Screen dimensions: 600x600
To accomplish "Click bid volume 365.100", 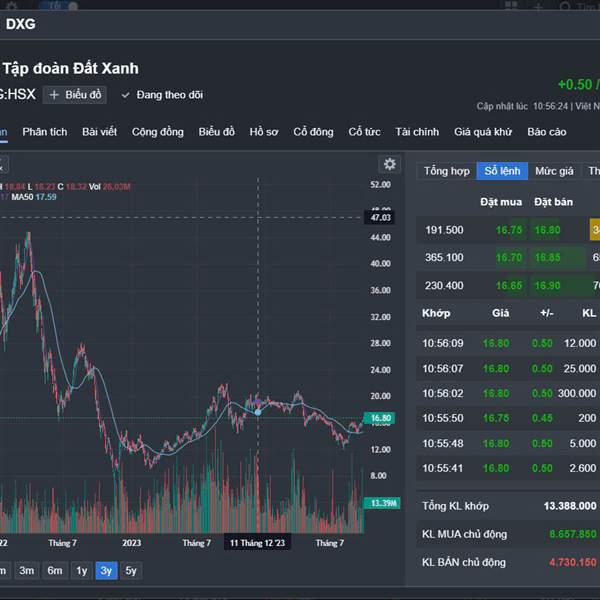I will (444, 258).
